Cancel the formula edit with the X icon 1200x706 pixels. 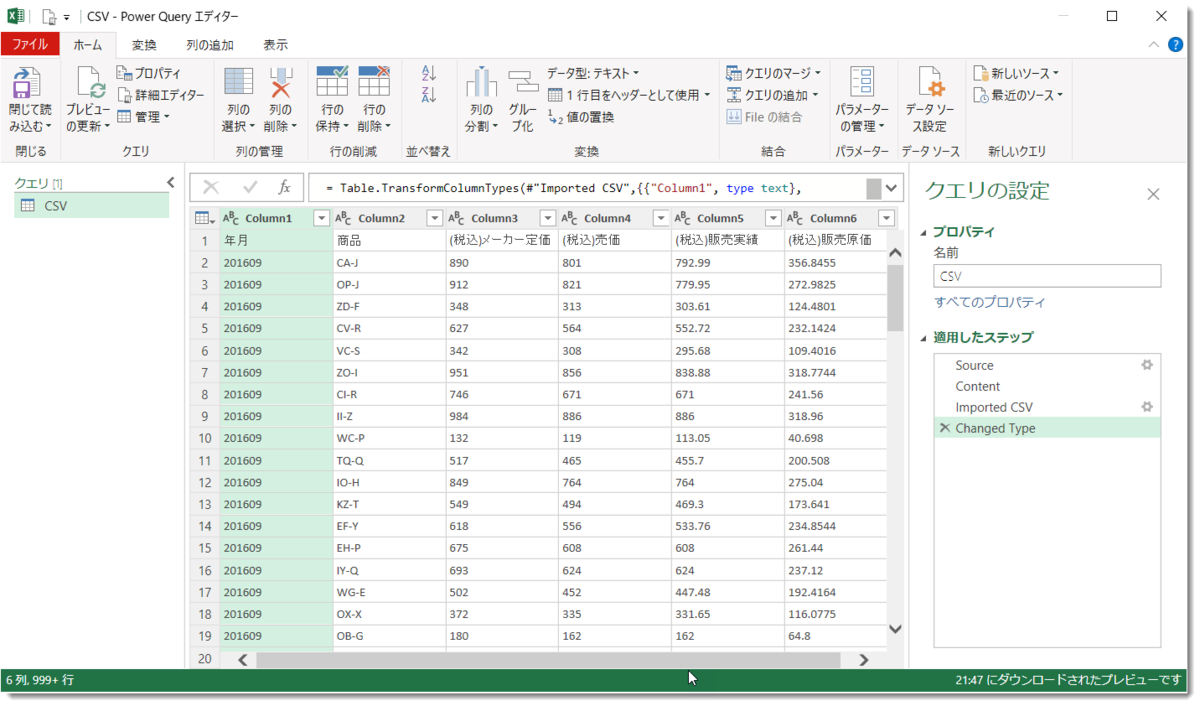pyautogui.click(x=211, y=187)
